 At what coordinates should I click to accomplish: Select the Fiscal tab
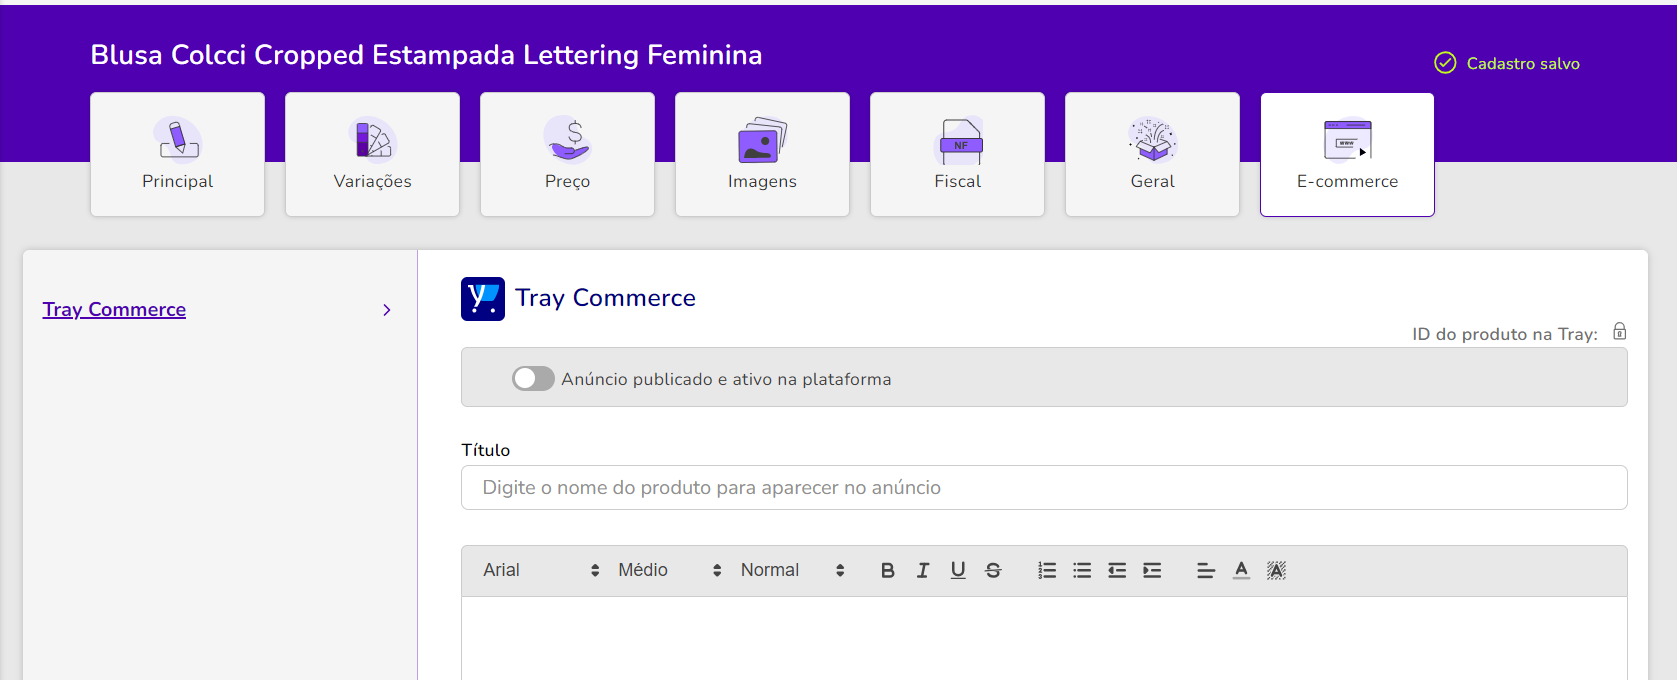[x=957, y=154]
